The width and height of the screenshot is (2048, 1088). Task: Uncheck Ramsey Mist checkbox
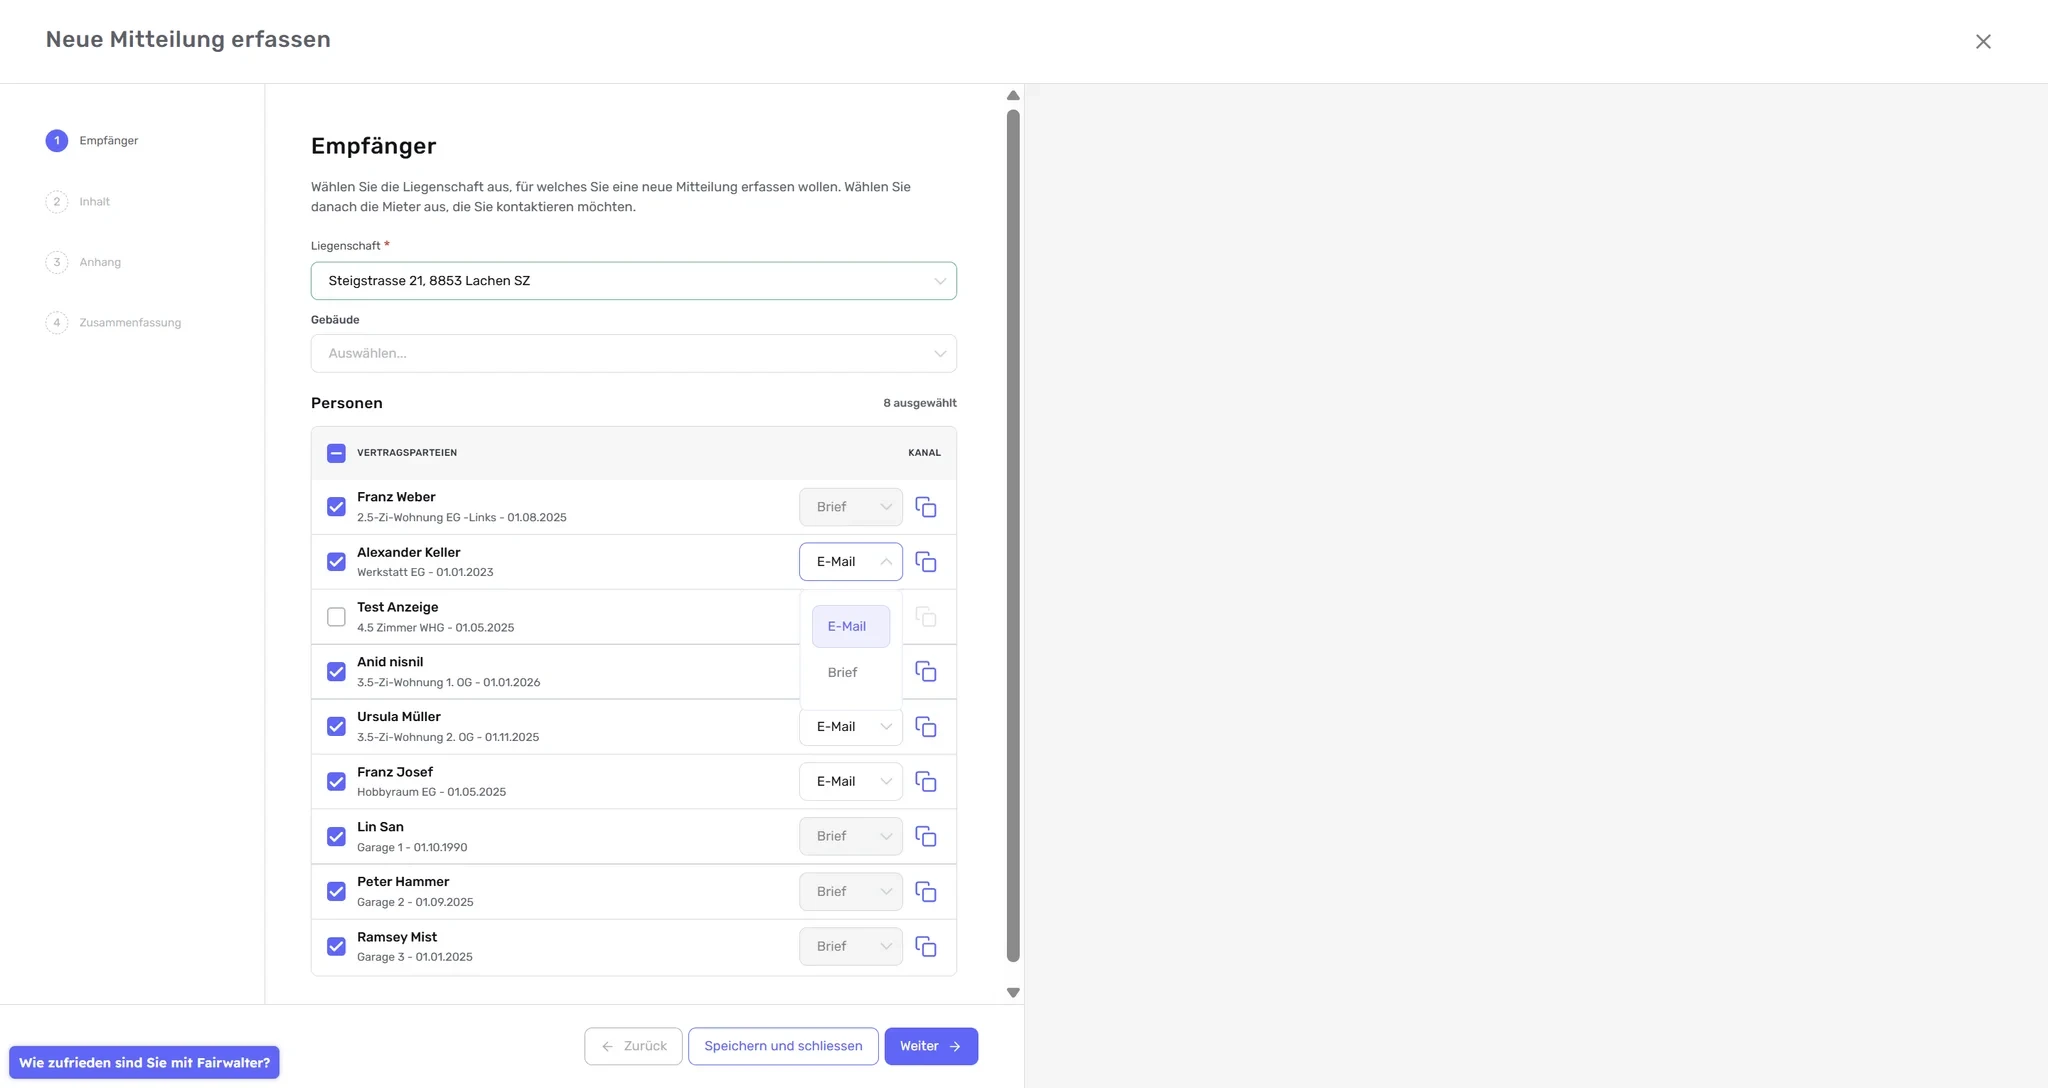tap(336, 946)
